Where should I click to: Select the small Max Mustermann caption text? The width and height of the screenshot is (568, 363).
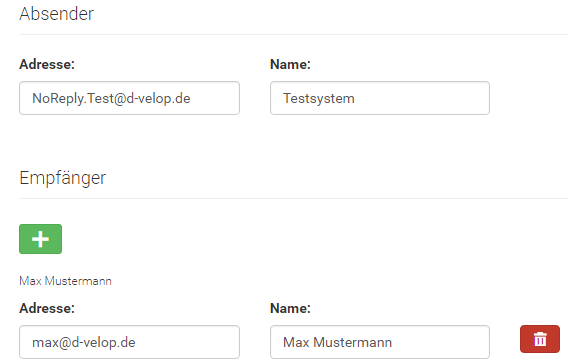tap(65, 281)
